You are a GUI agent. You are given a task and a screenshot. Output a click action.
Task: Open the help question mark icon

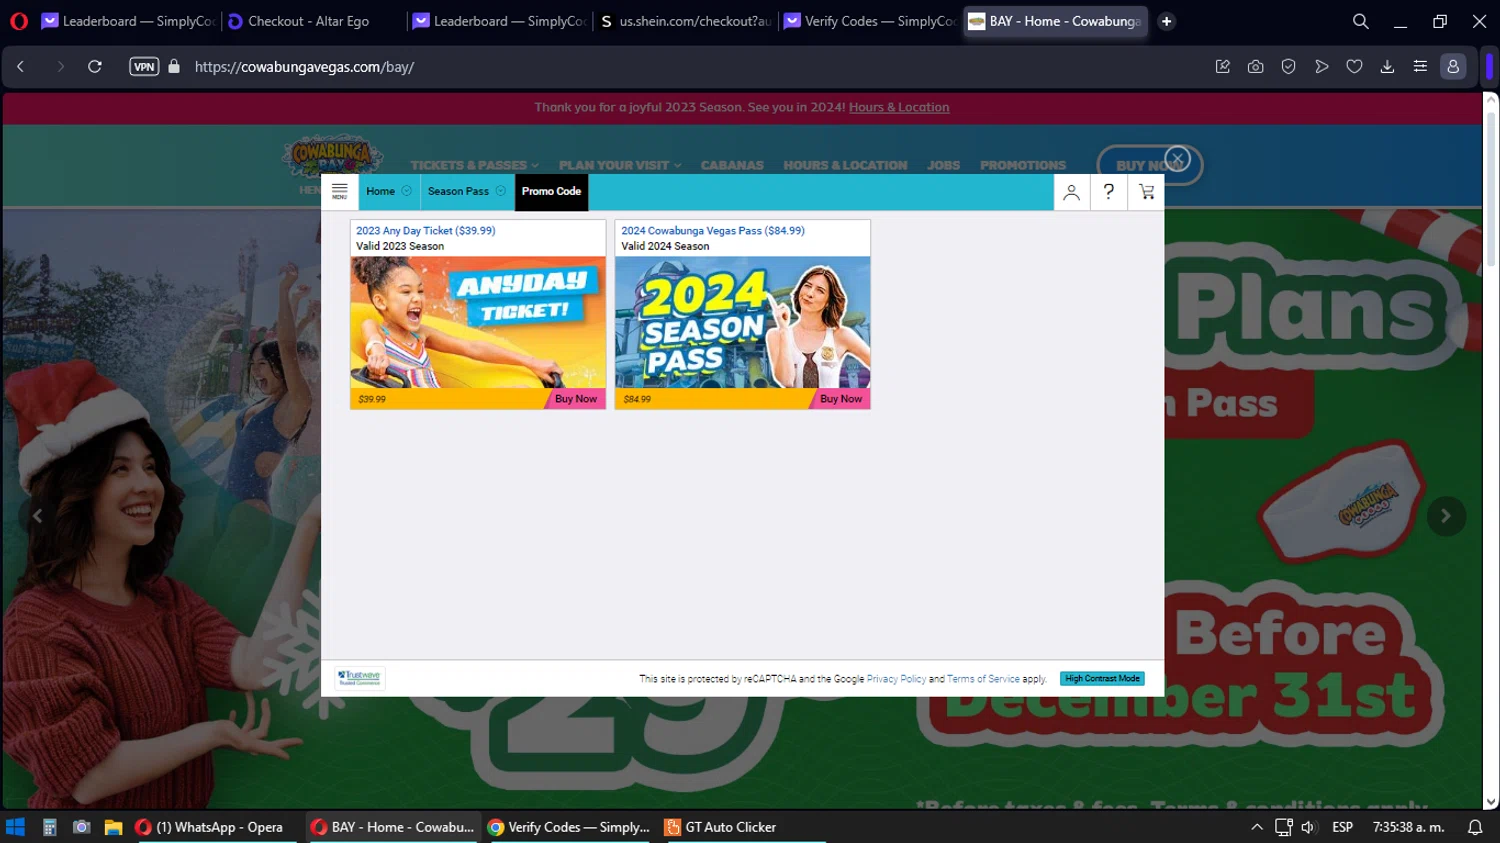tap(1108, 192)
